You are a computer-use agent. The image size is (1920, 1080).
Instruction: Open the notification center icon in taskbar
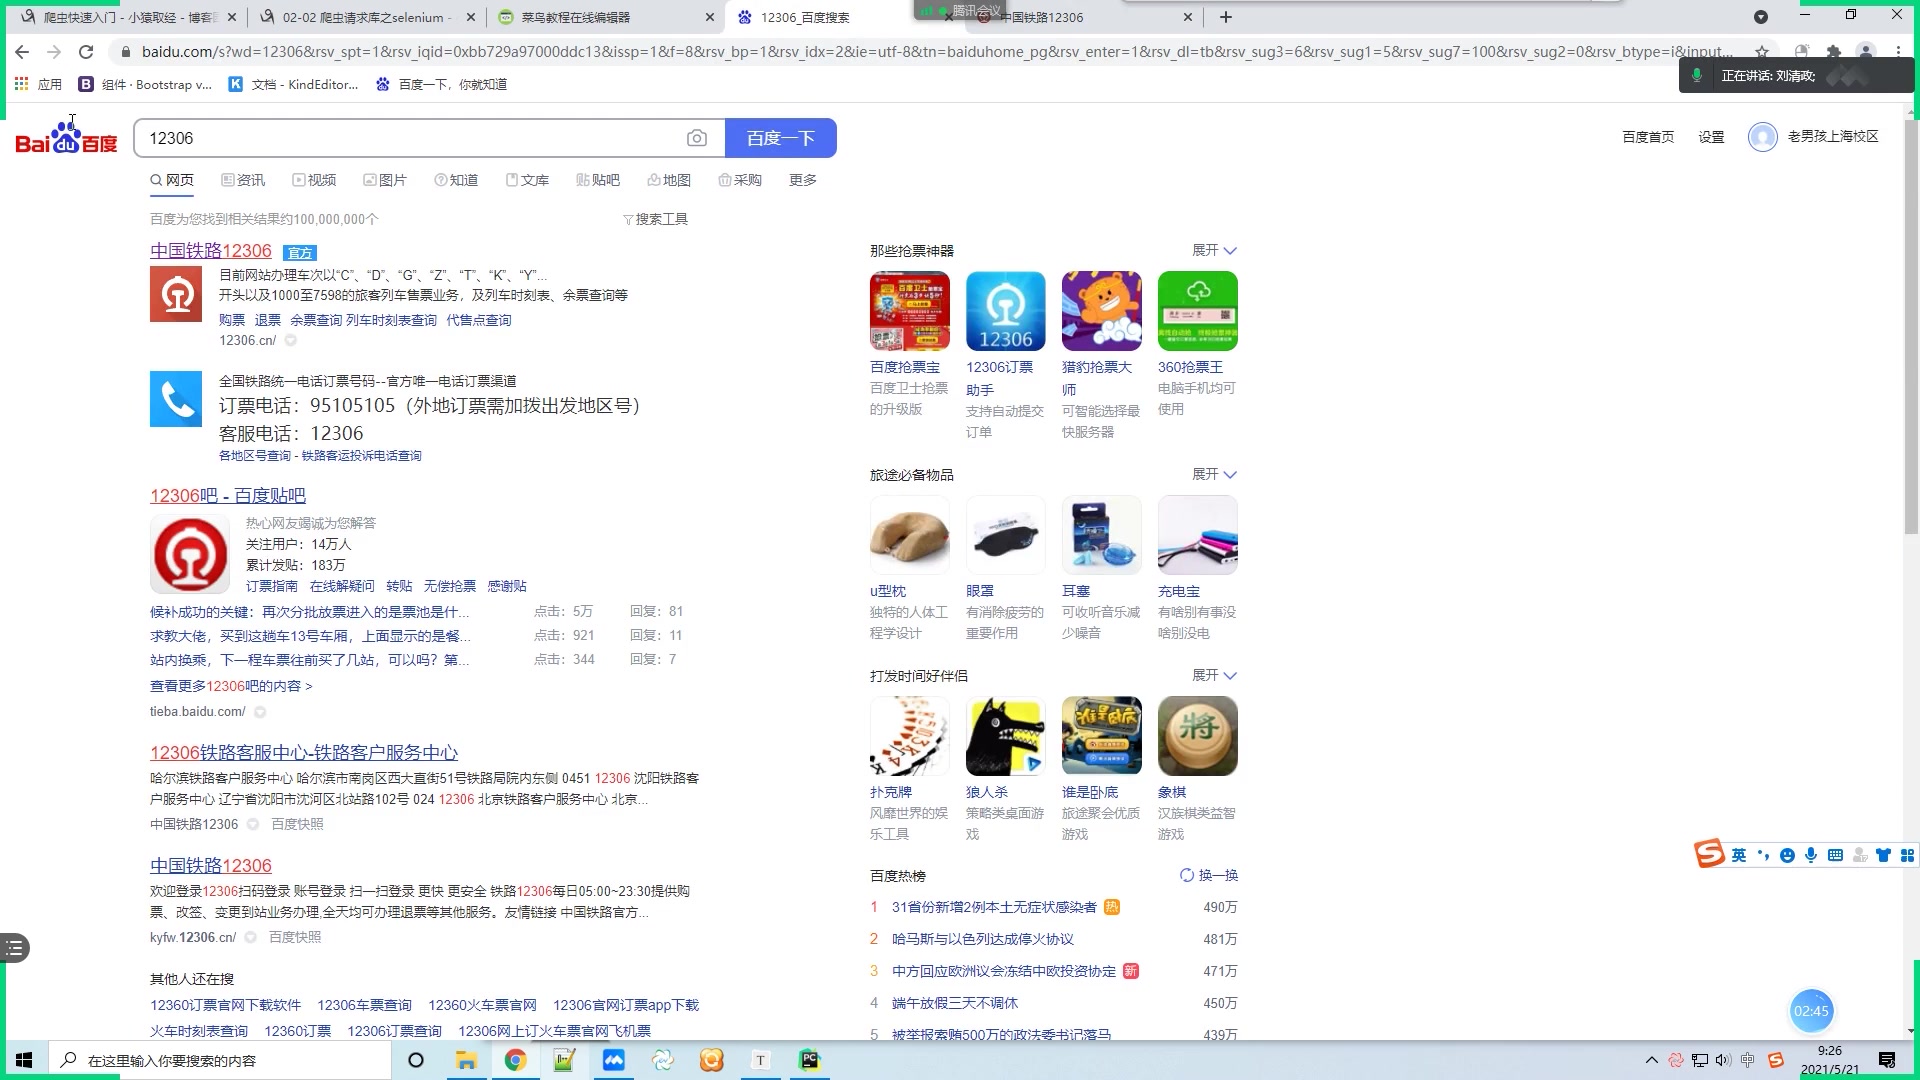(x=1887, y=1060)
